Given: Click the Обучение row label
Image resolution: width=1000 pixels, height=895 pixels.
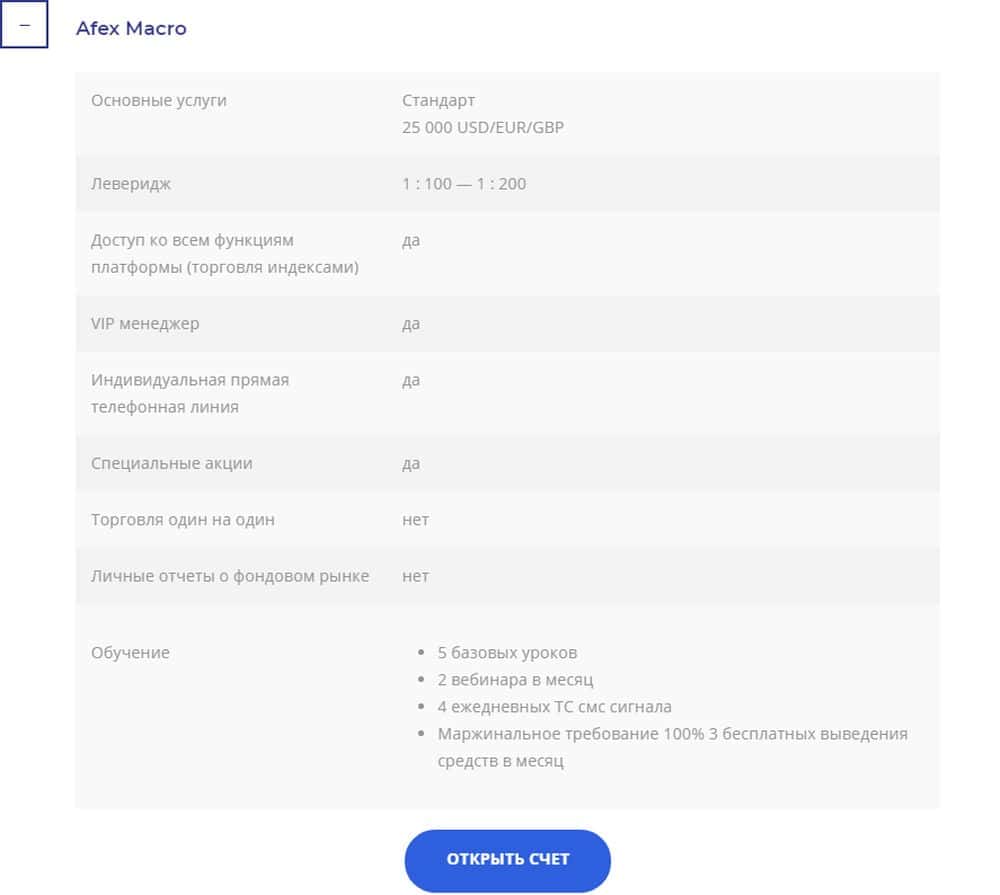Looking at the screenshot, I should pyautogui.click(x=130, y=653).
